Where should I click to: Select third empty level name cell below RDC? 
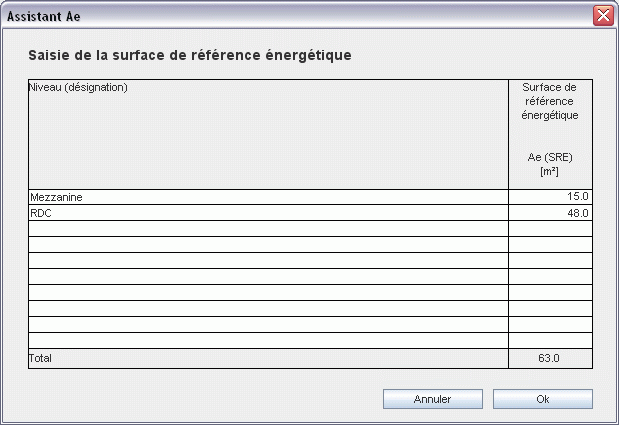268,261
